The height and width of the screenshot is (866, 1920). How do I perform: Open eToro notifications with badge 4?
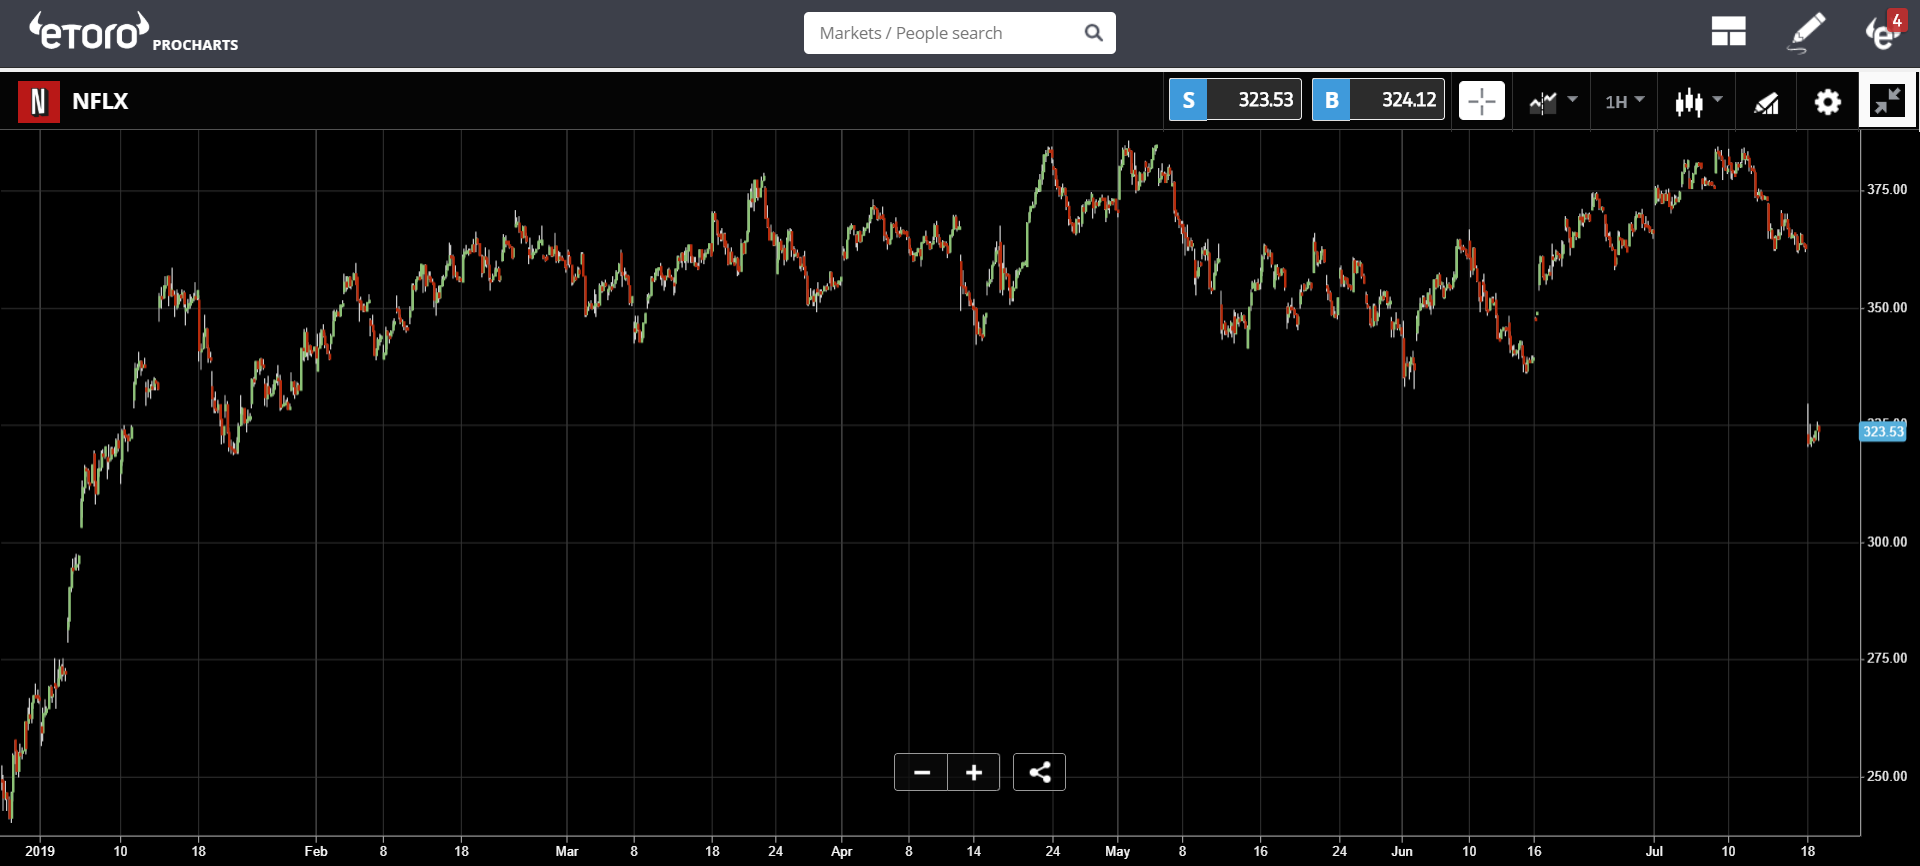pos(1884,32)
